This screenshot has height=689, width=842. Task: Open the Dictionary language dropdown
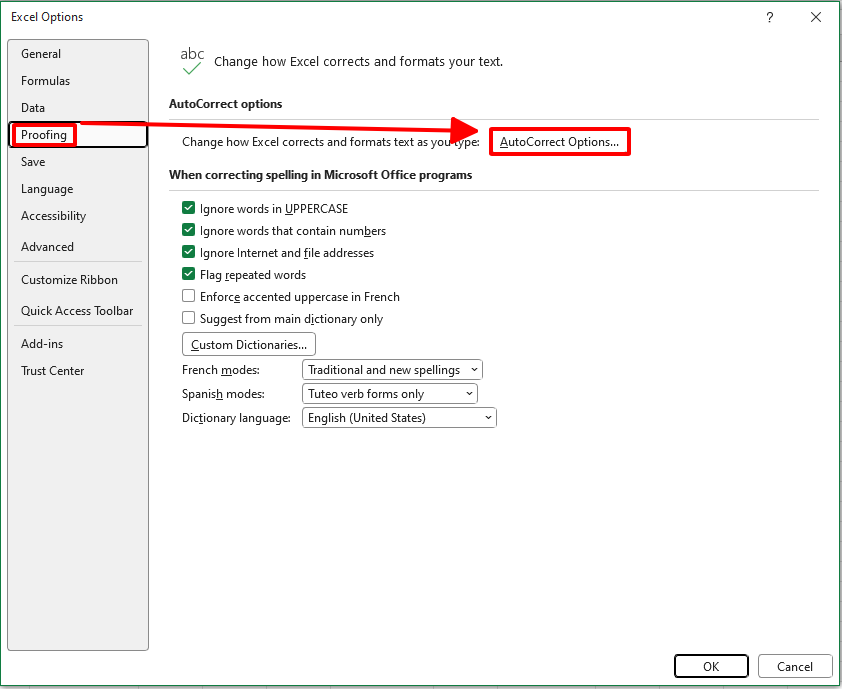(400, 418)
